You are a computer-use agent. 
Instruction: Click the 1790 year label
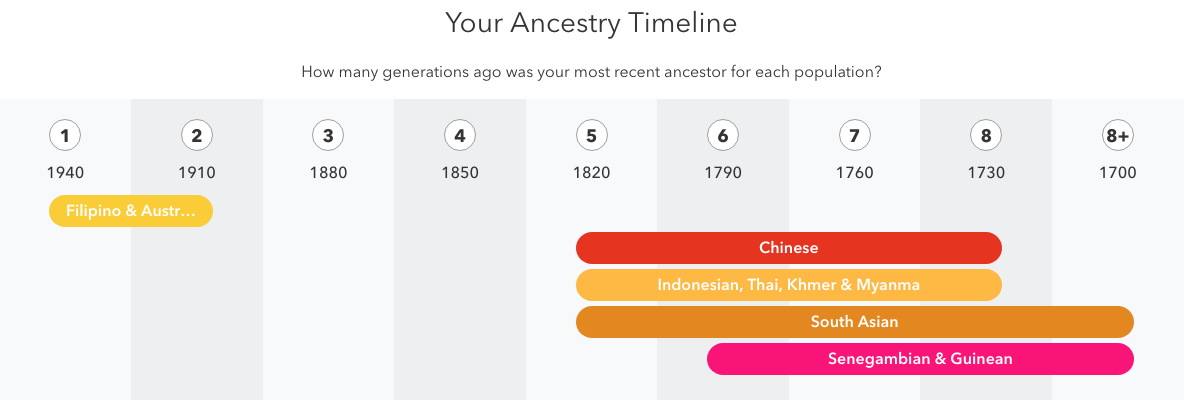[722, 173]
